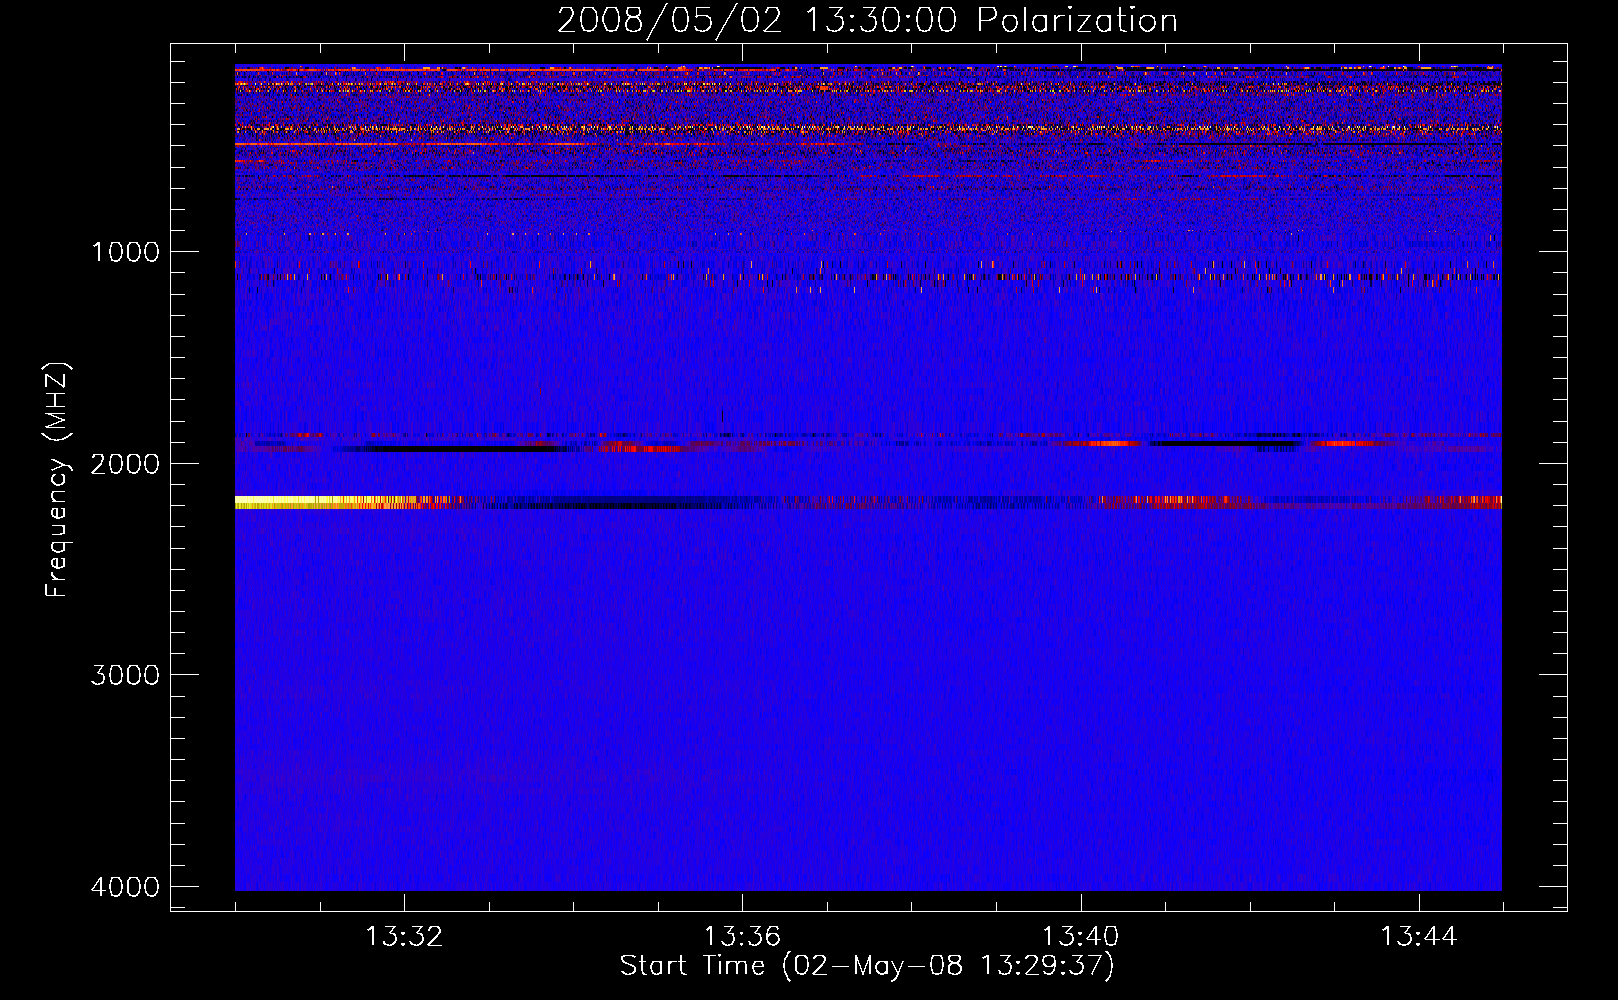
Task: Click the 13:44 time tick label
Action: pos(1419,937)
